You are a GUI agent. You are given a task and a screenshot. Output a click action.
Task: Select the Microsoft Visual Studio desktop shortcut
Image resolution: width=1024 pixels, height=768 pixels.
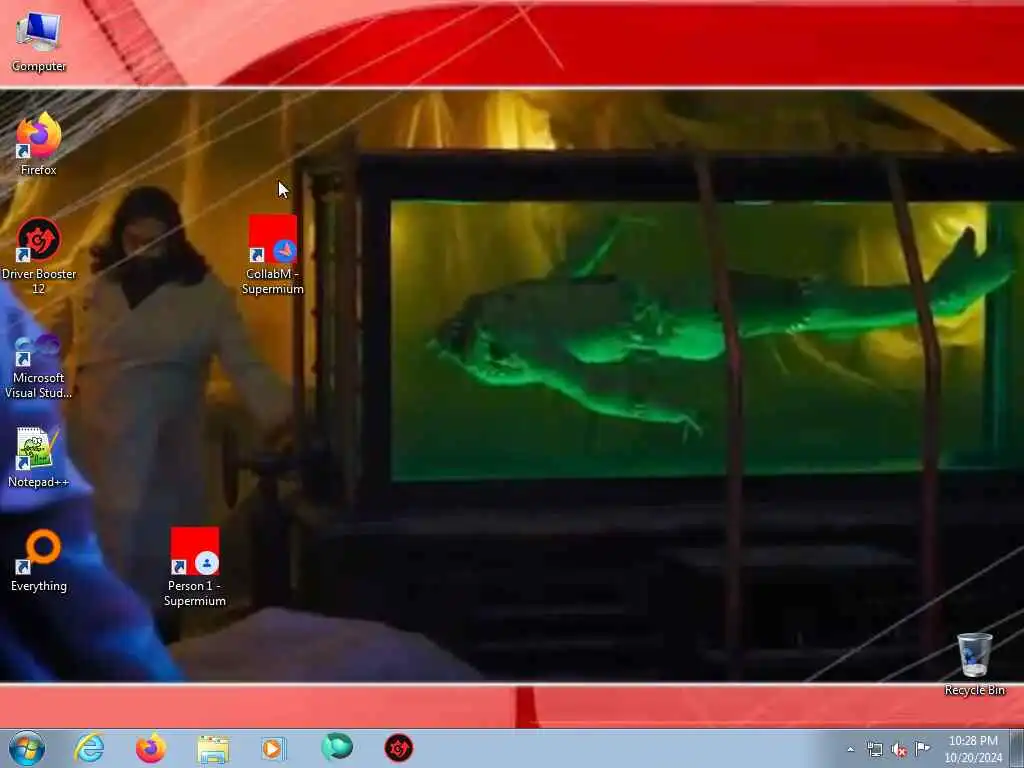38,366
